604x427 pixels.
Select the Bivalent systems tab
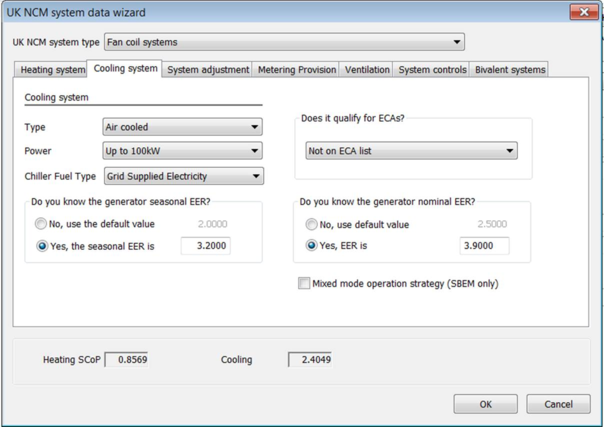pos(510,70)
